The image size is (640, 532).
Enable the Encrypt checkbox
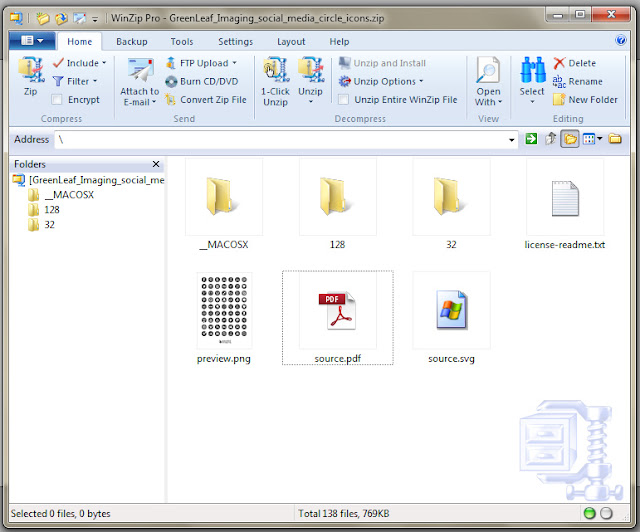click(57, 100)
